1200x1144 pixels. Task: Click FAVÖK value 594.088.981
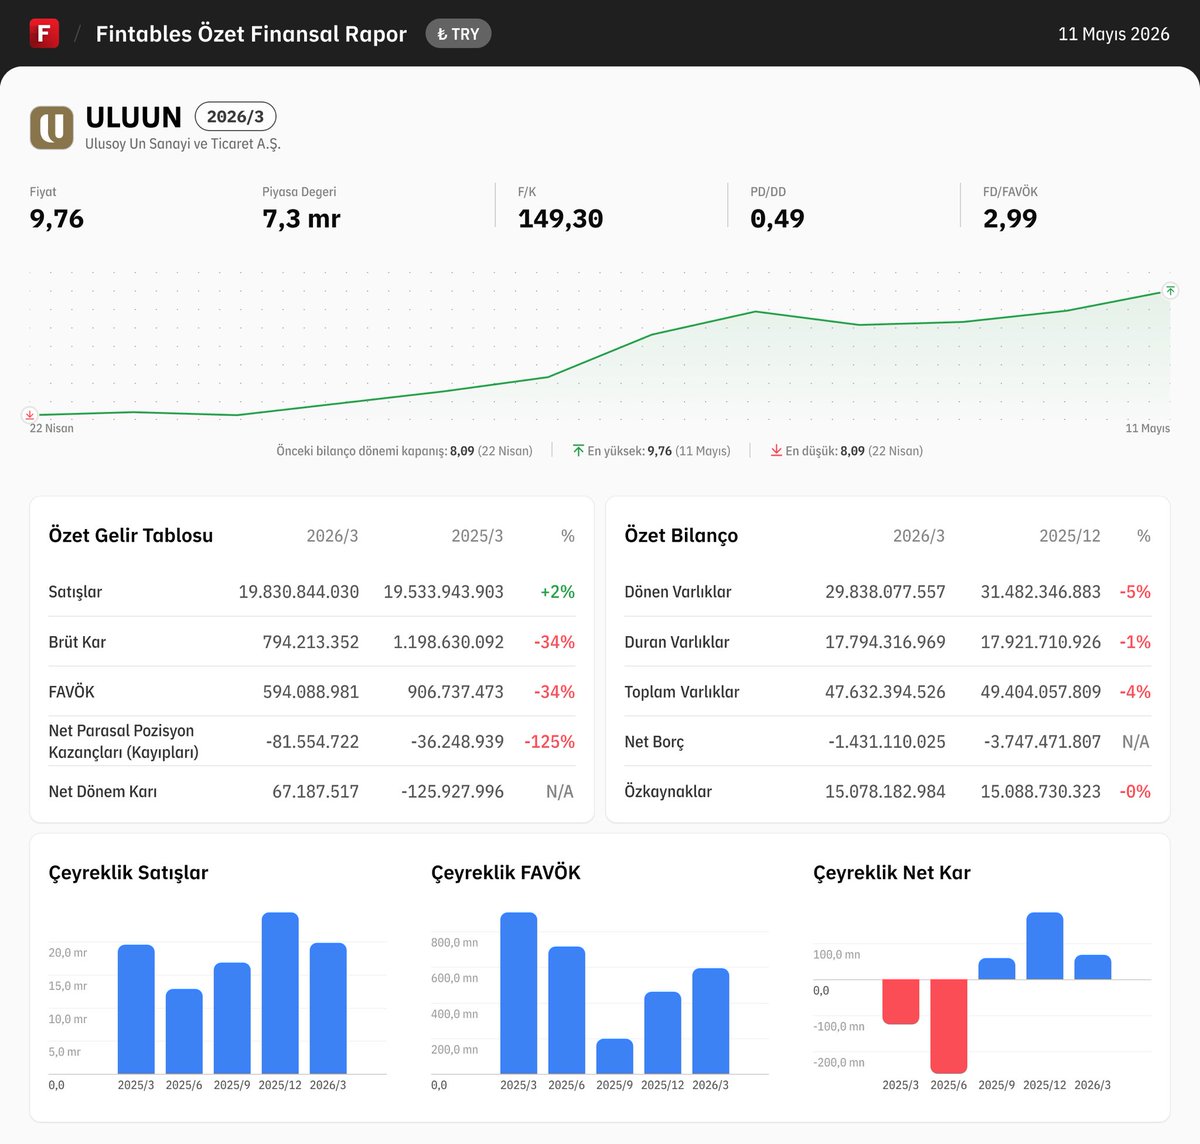311,692
